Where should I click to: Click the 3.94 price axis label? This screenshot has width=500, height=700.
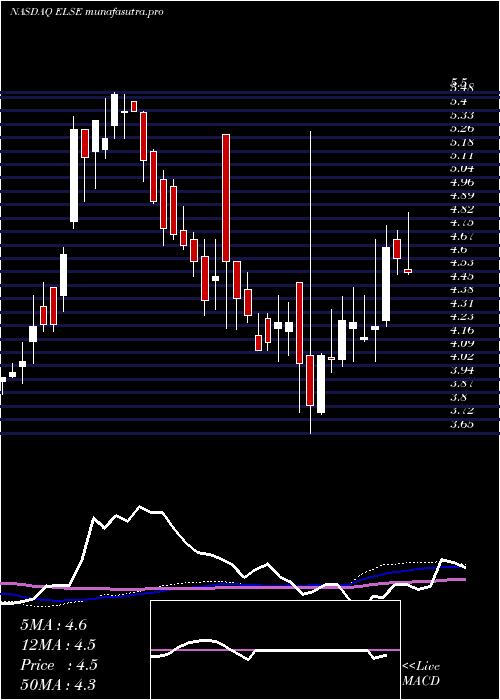462,370
